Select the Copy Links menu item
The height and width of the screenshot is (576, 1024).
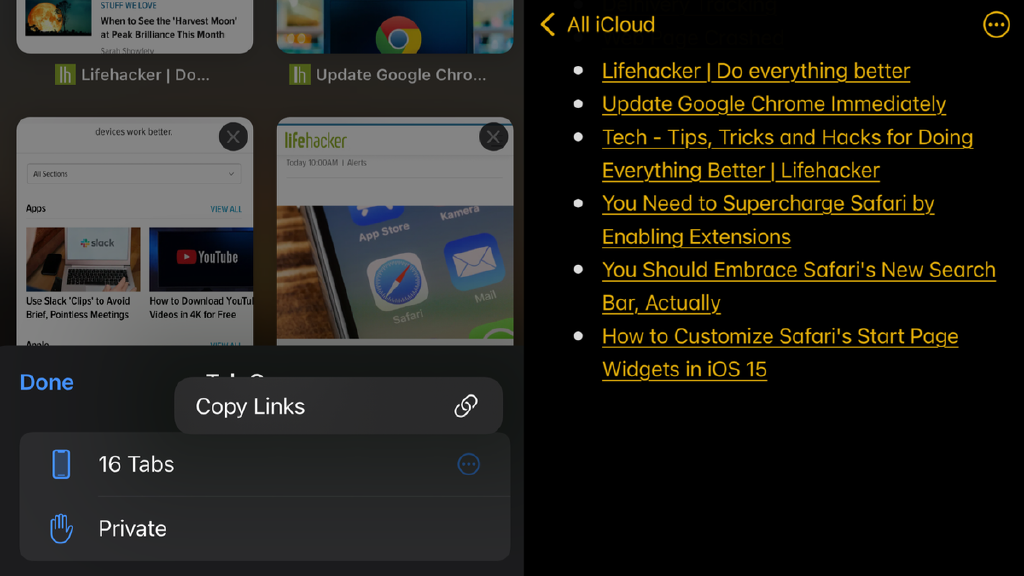[x=338, y=406]
